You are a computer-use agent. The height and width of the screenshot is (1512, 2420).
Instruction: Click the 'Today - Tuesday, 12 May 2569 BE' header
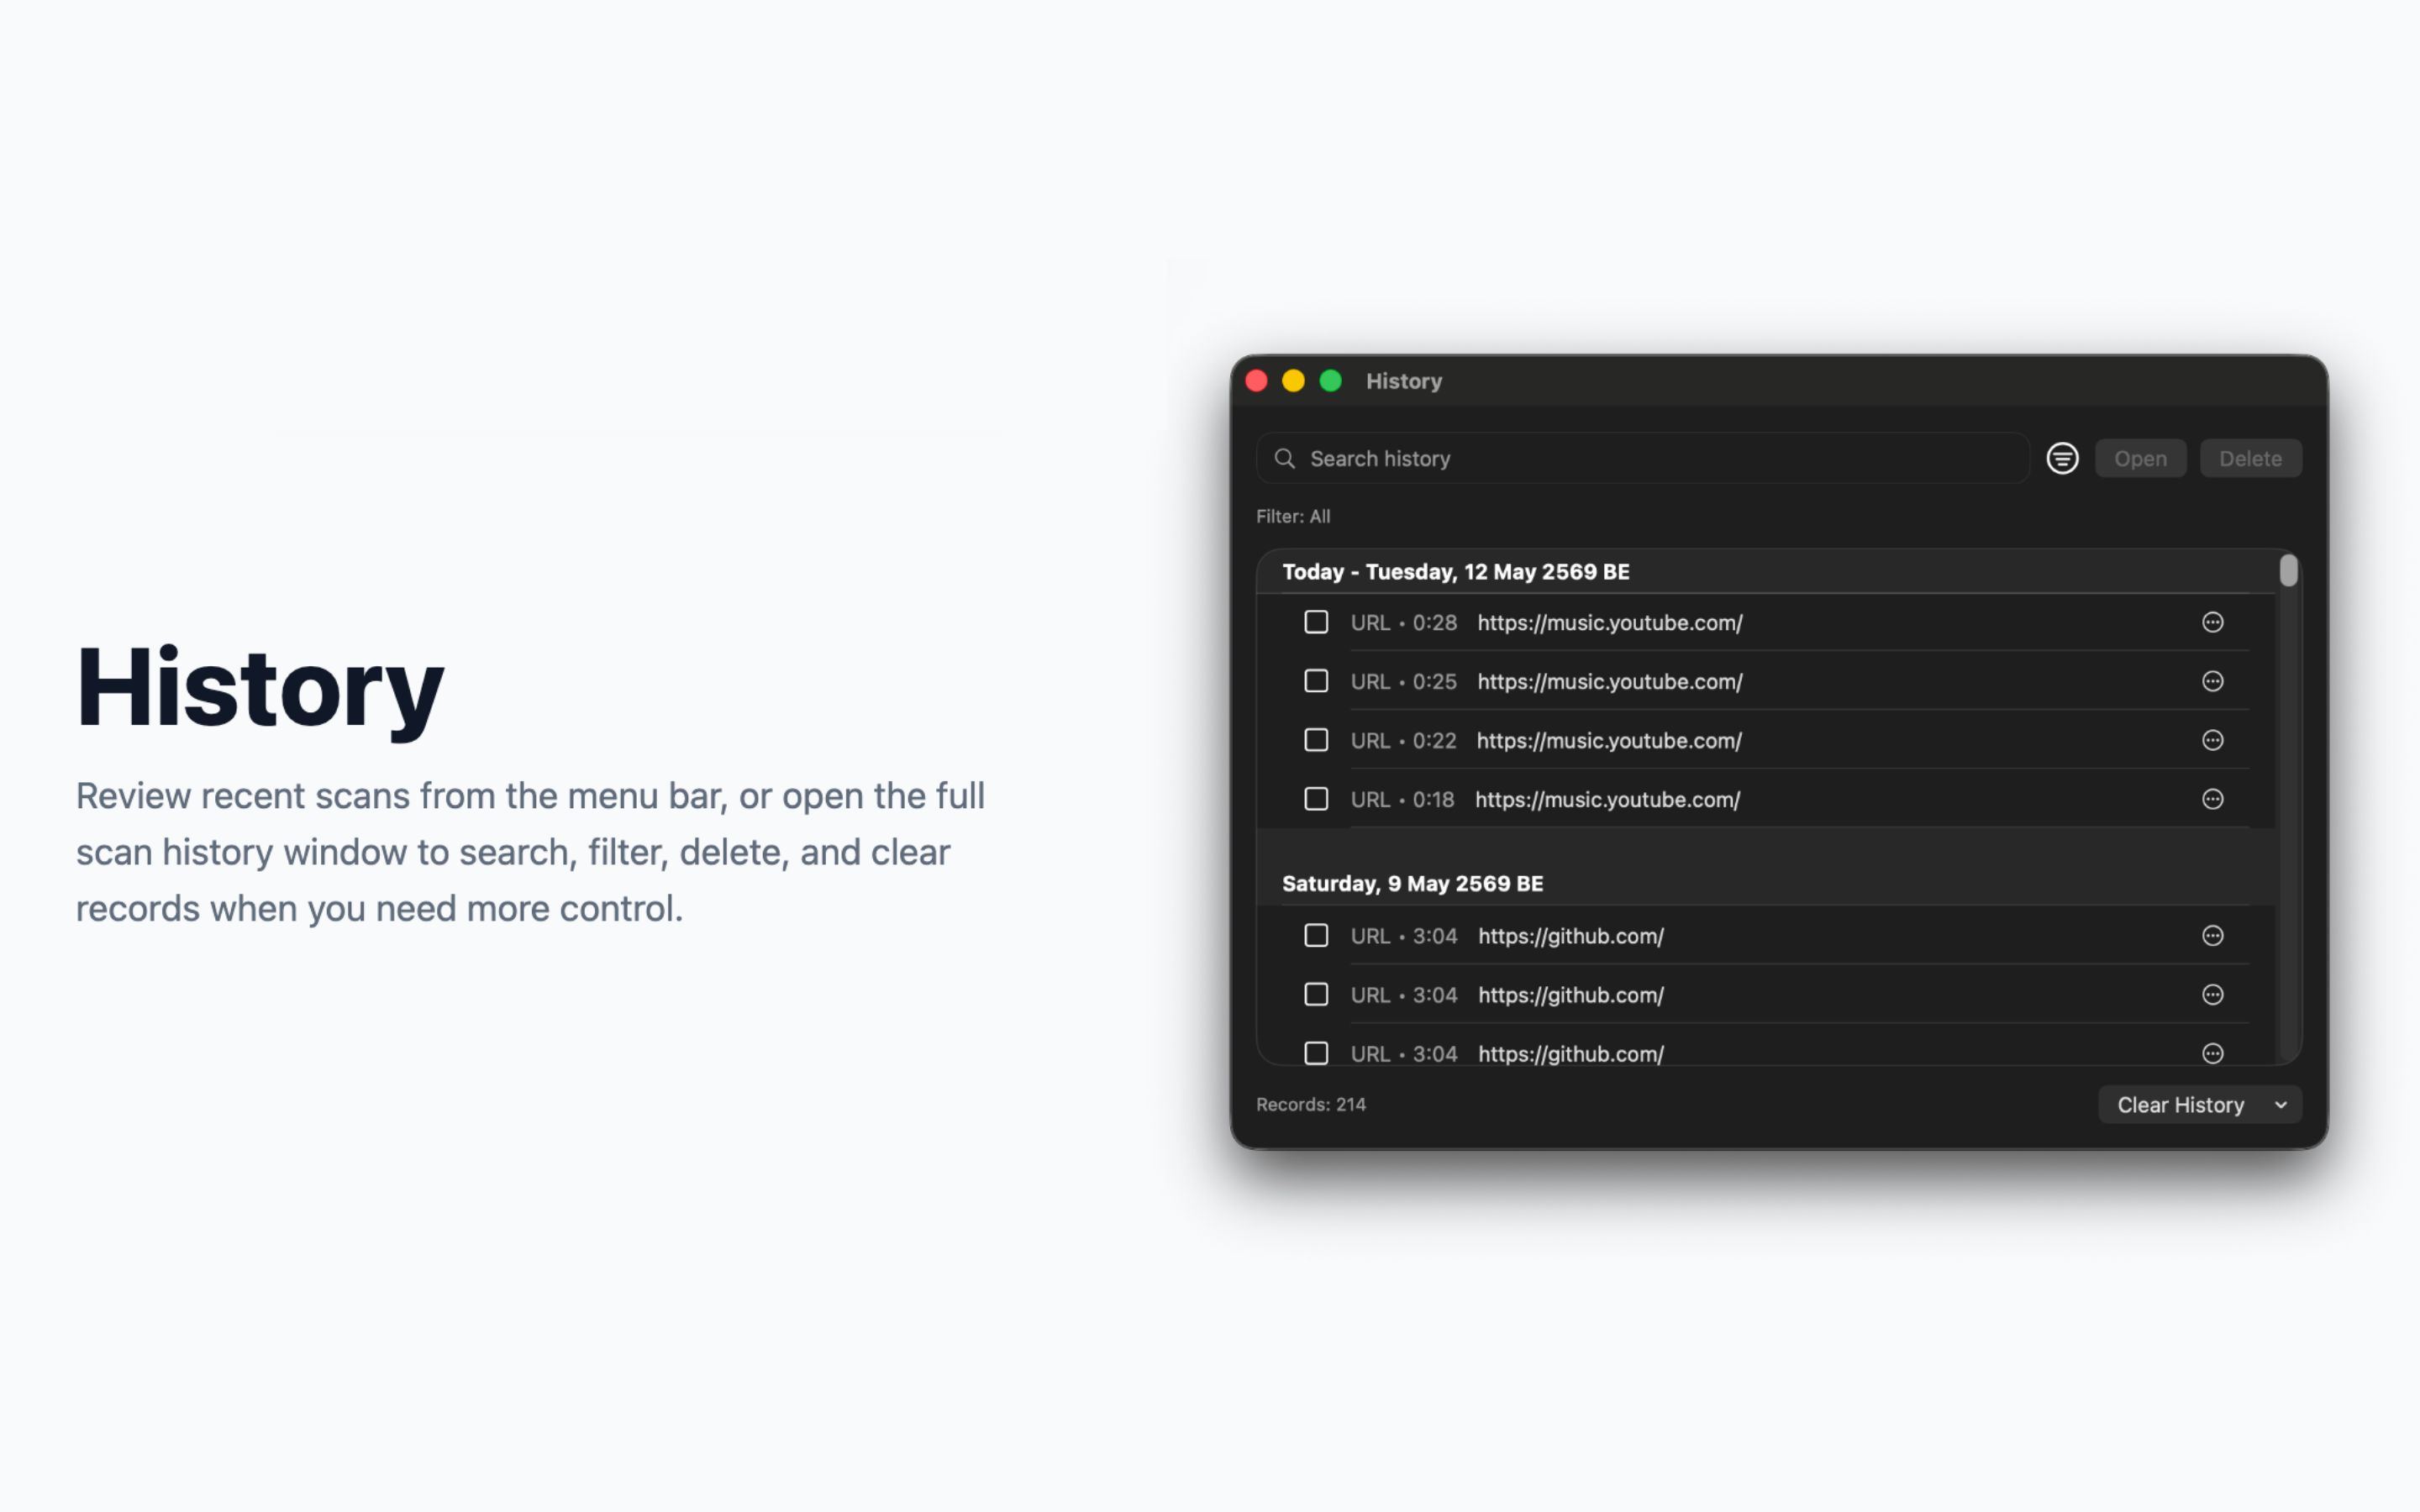tap(1456, 571)
